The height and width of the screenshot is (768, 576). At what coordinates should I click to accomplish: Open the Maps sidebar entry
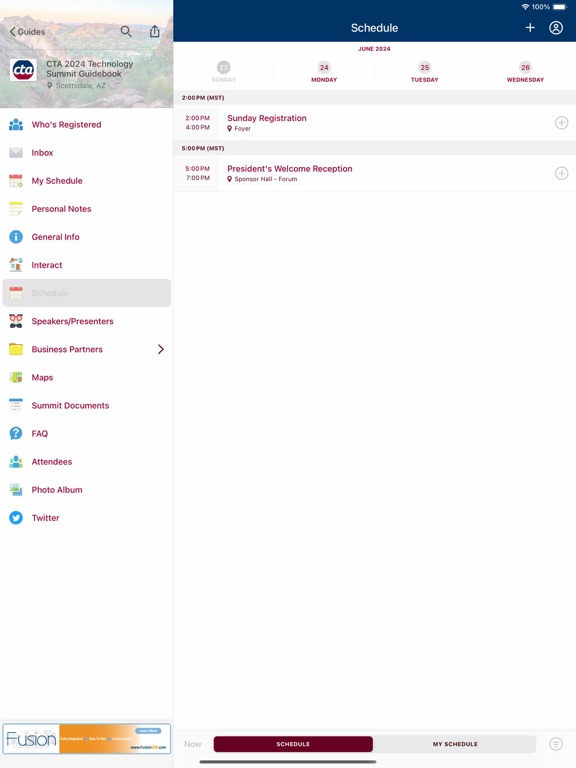click(x=87, y=378)
